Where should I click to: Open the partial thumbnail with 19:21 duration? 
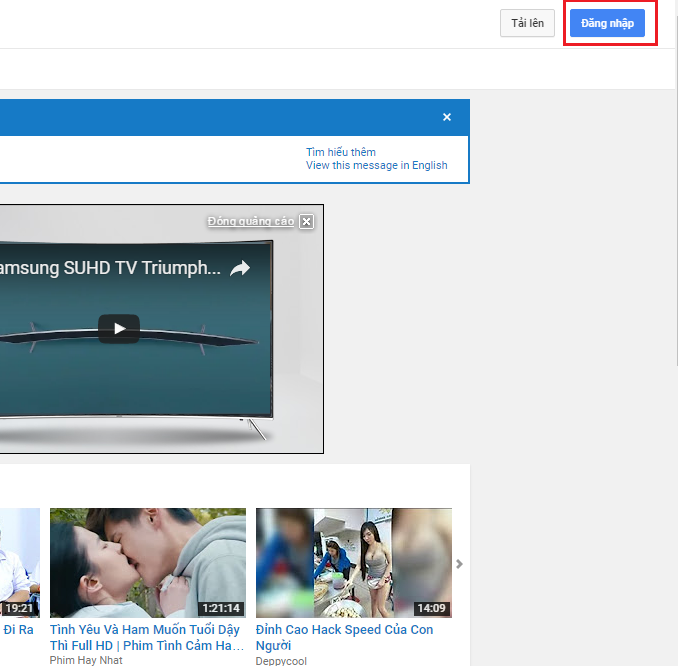pyautogui.click(x=20, y=562)
